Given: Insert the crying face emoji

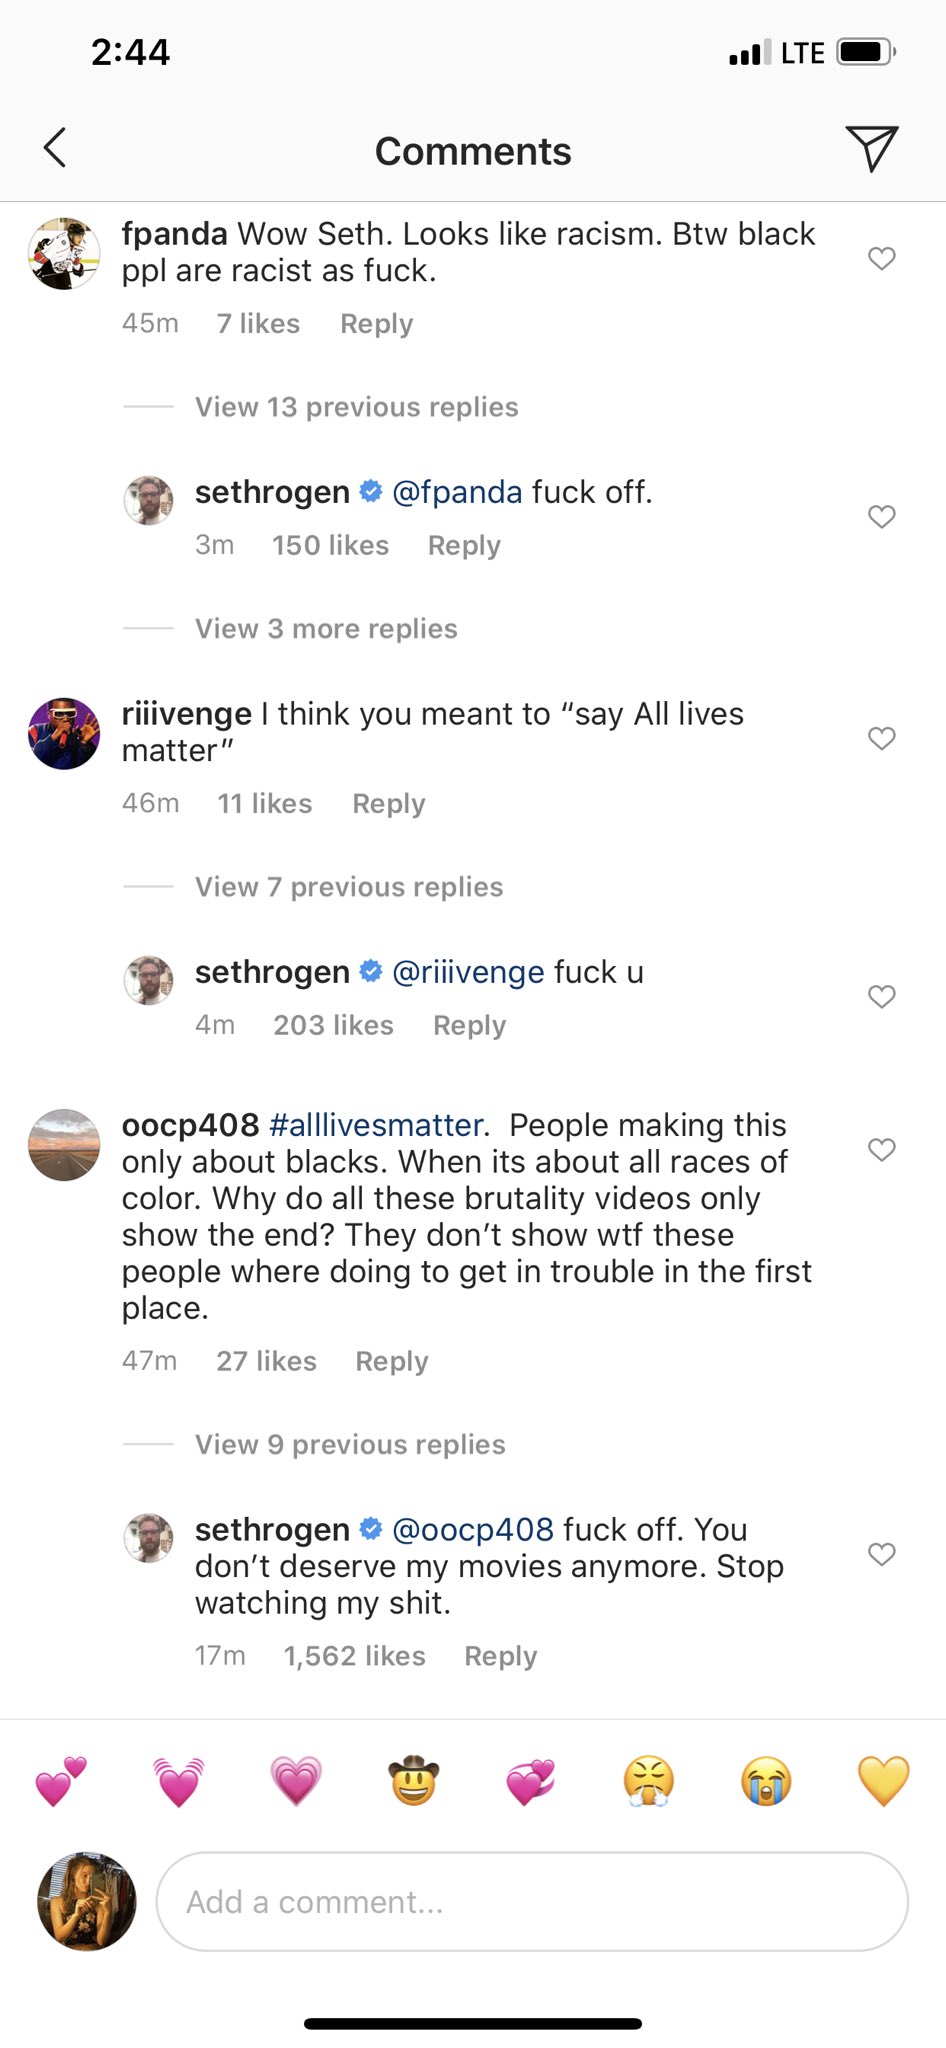Looking at the screenshot, I should tap(766, 1781).
